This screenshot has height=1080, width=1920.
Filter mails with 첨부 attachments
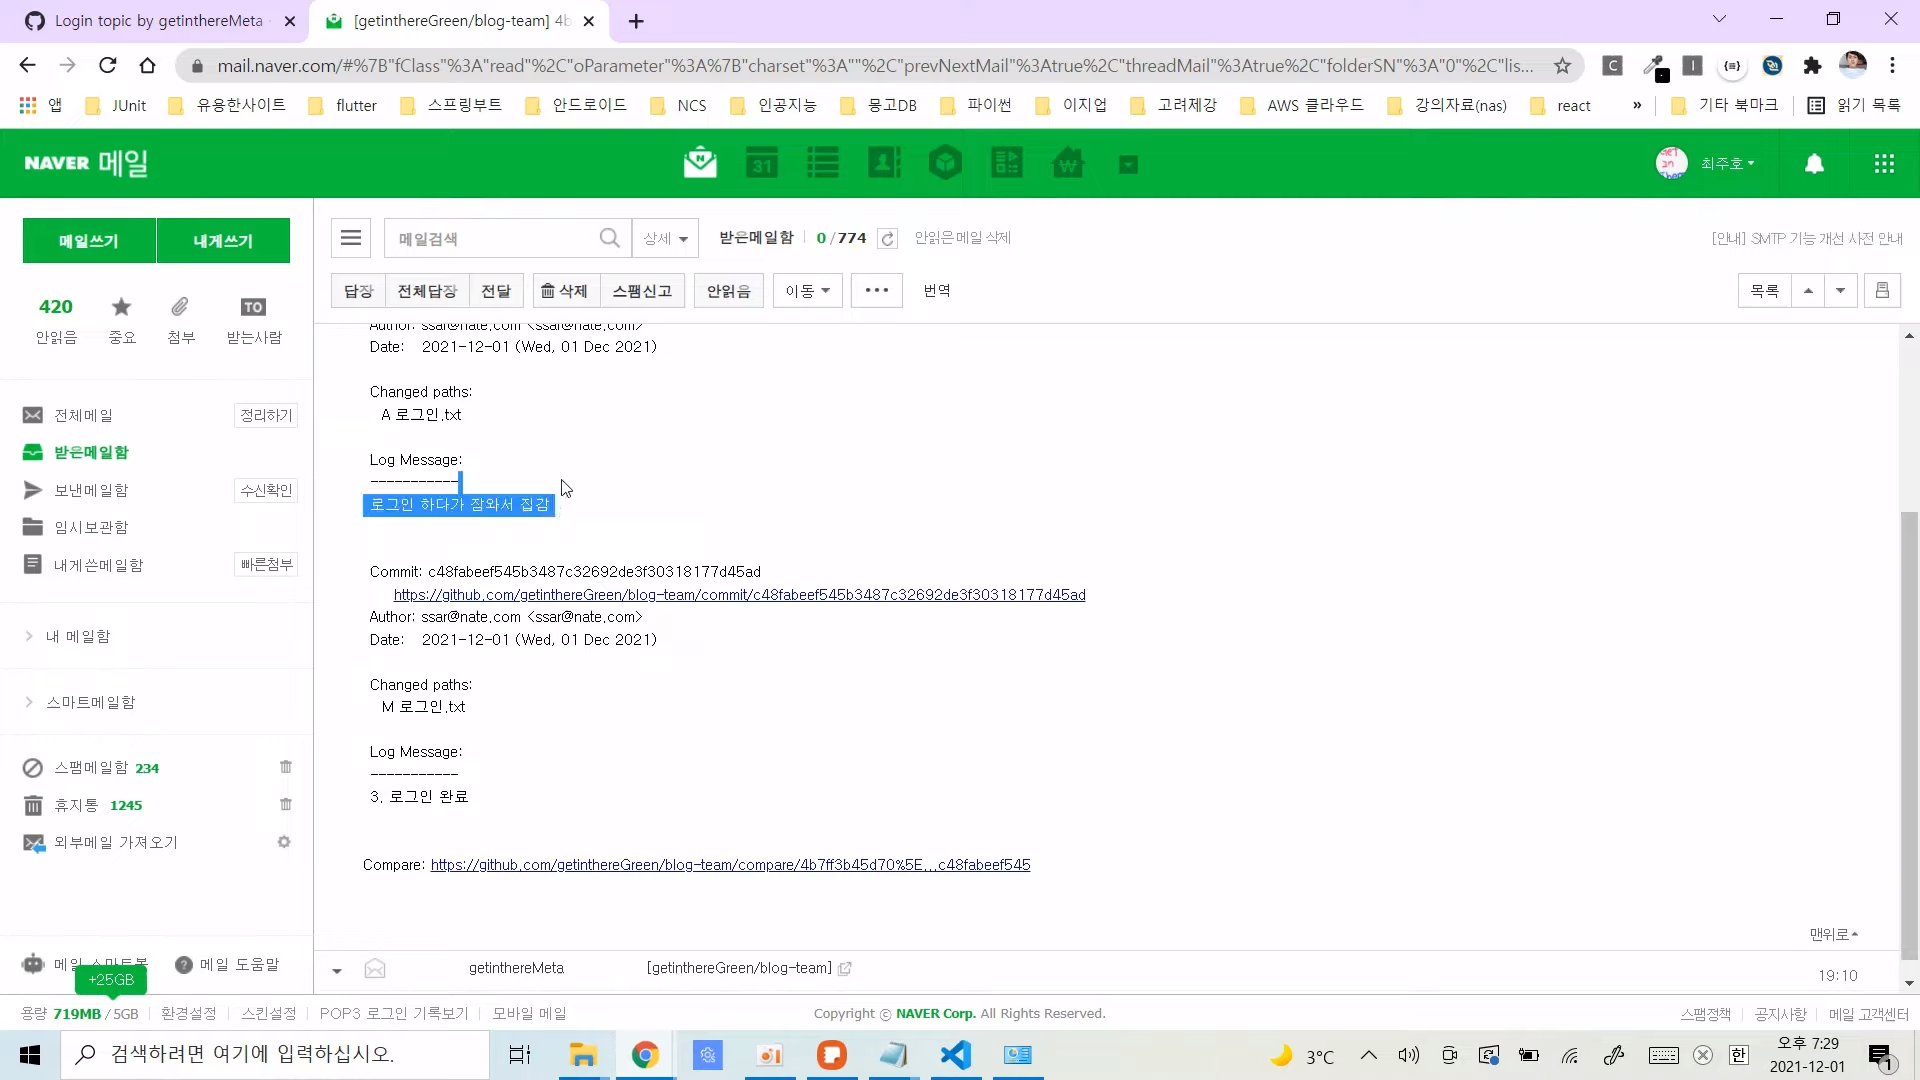click(x=180, y=319)
